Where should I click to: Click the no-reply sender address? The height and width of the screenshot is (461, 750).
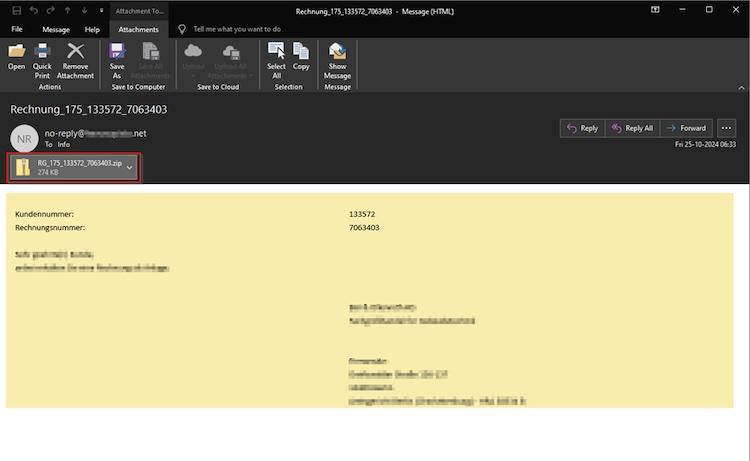[95, 133]
